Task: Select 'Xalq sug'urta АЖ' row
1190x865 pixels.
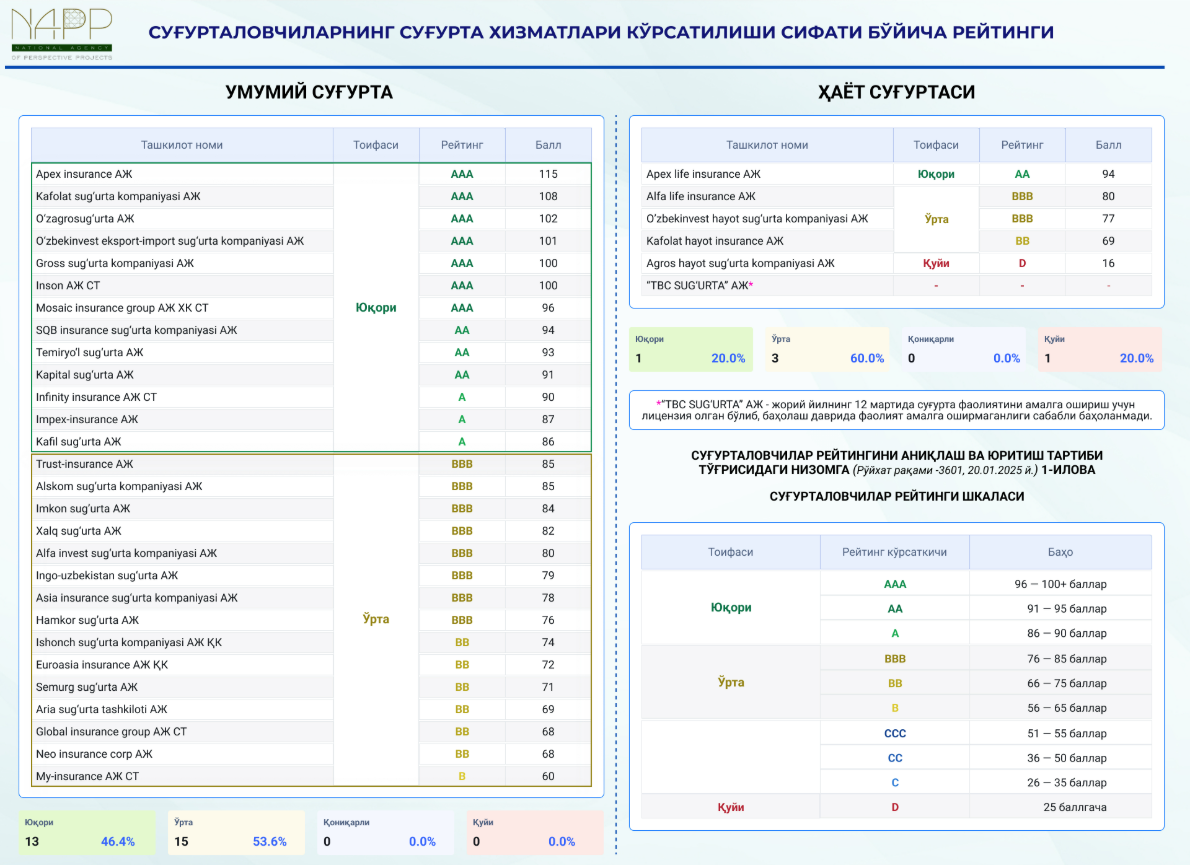Action: (x=78, y=531)
